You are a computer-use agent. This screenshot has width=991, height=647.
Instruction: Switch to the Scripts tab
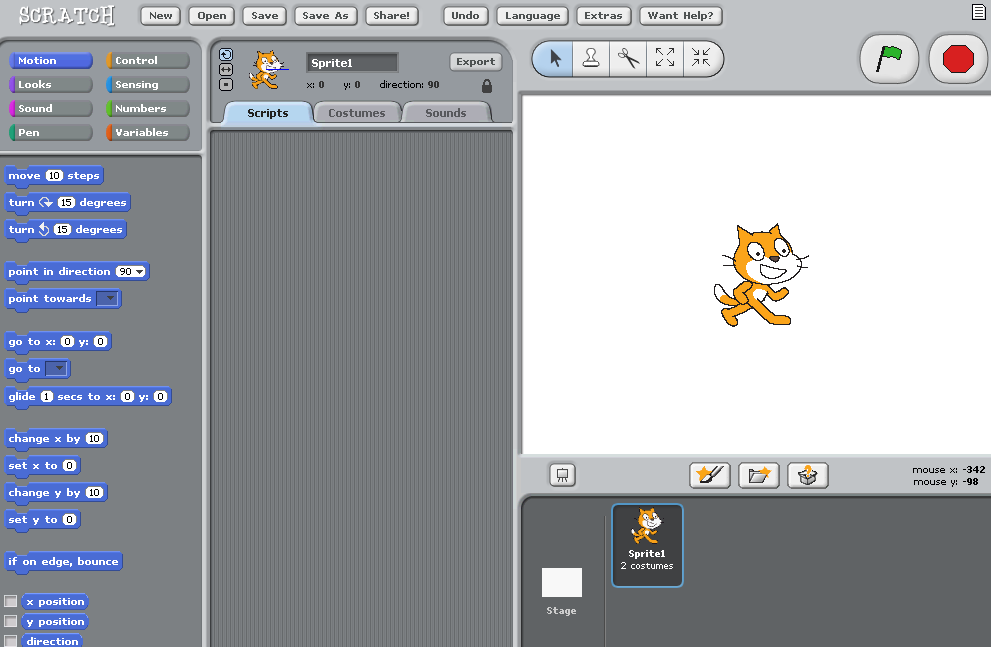pyautogui.click(x=268, y=112)
